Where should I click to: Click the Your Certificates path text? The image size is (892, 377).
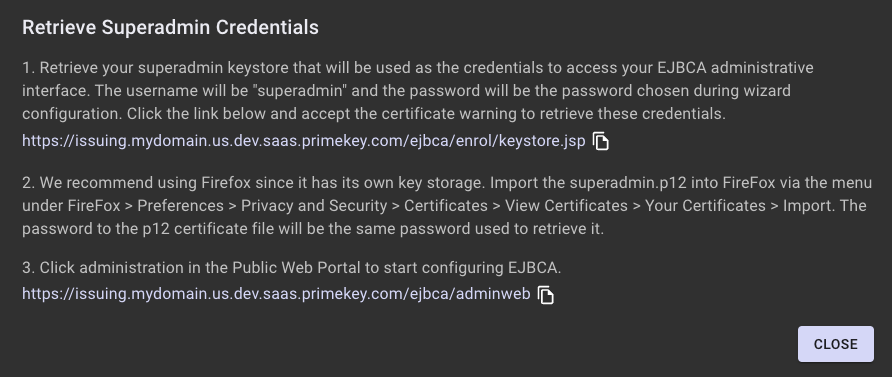tap(705, 206)
